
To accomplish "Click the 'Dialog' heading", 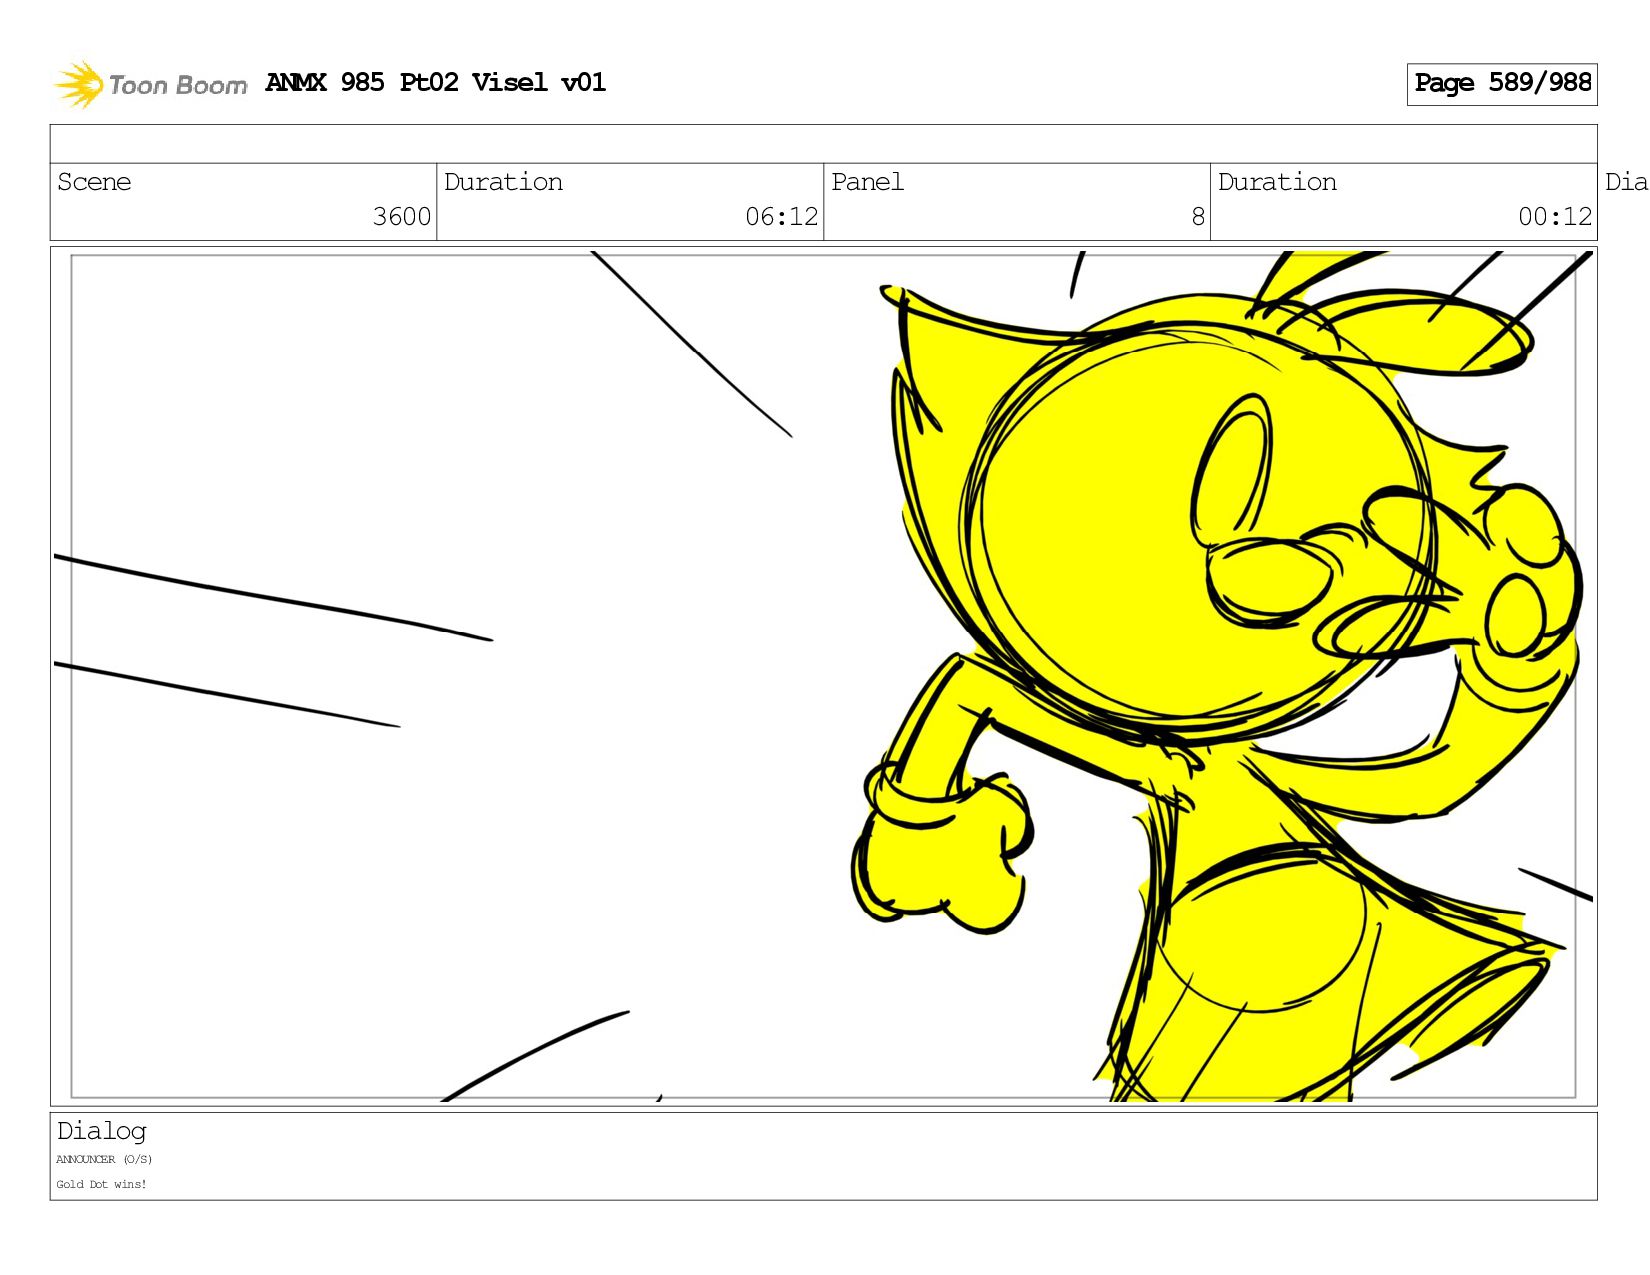I will [102, 1131].
